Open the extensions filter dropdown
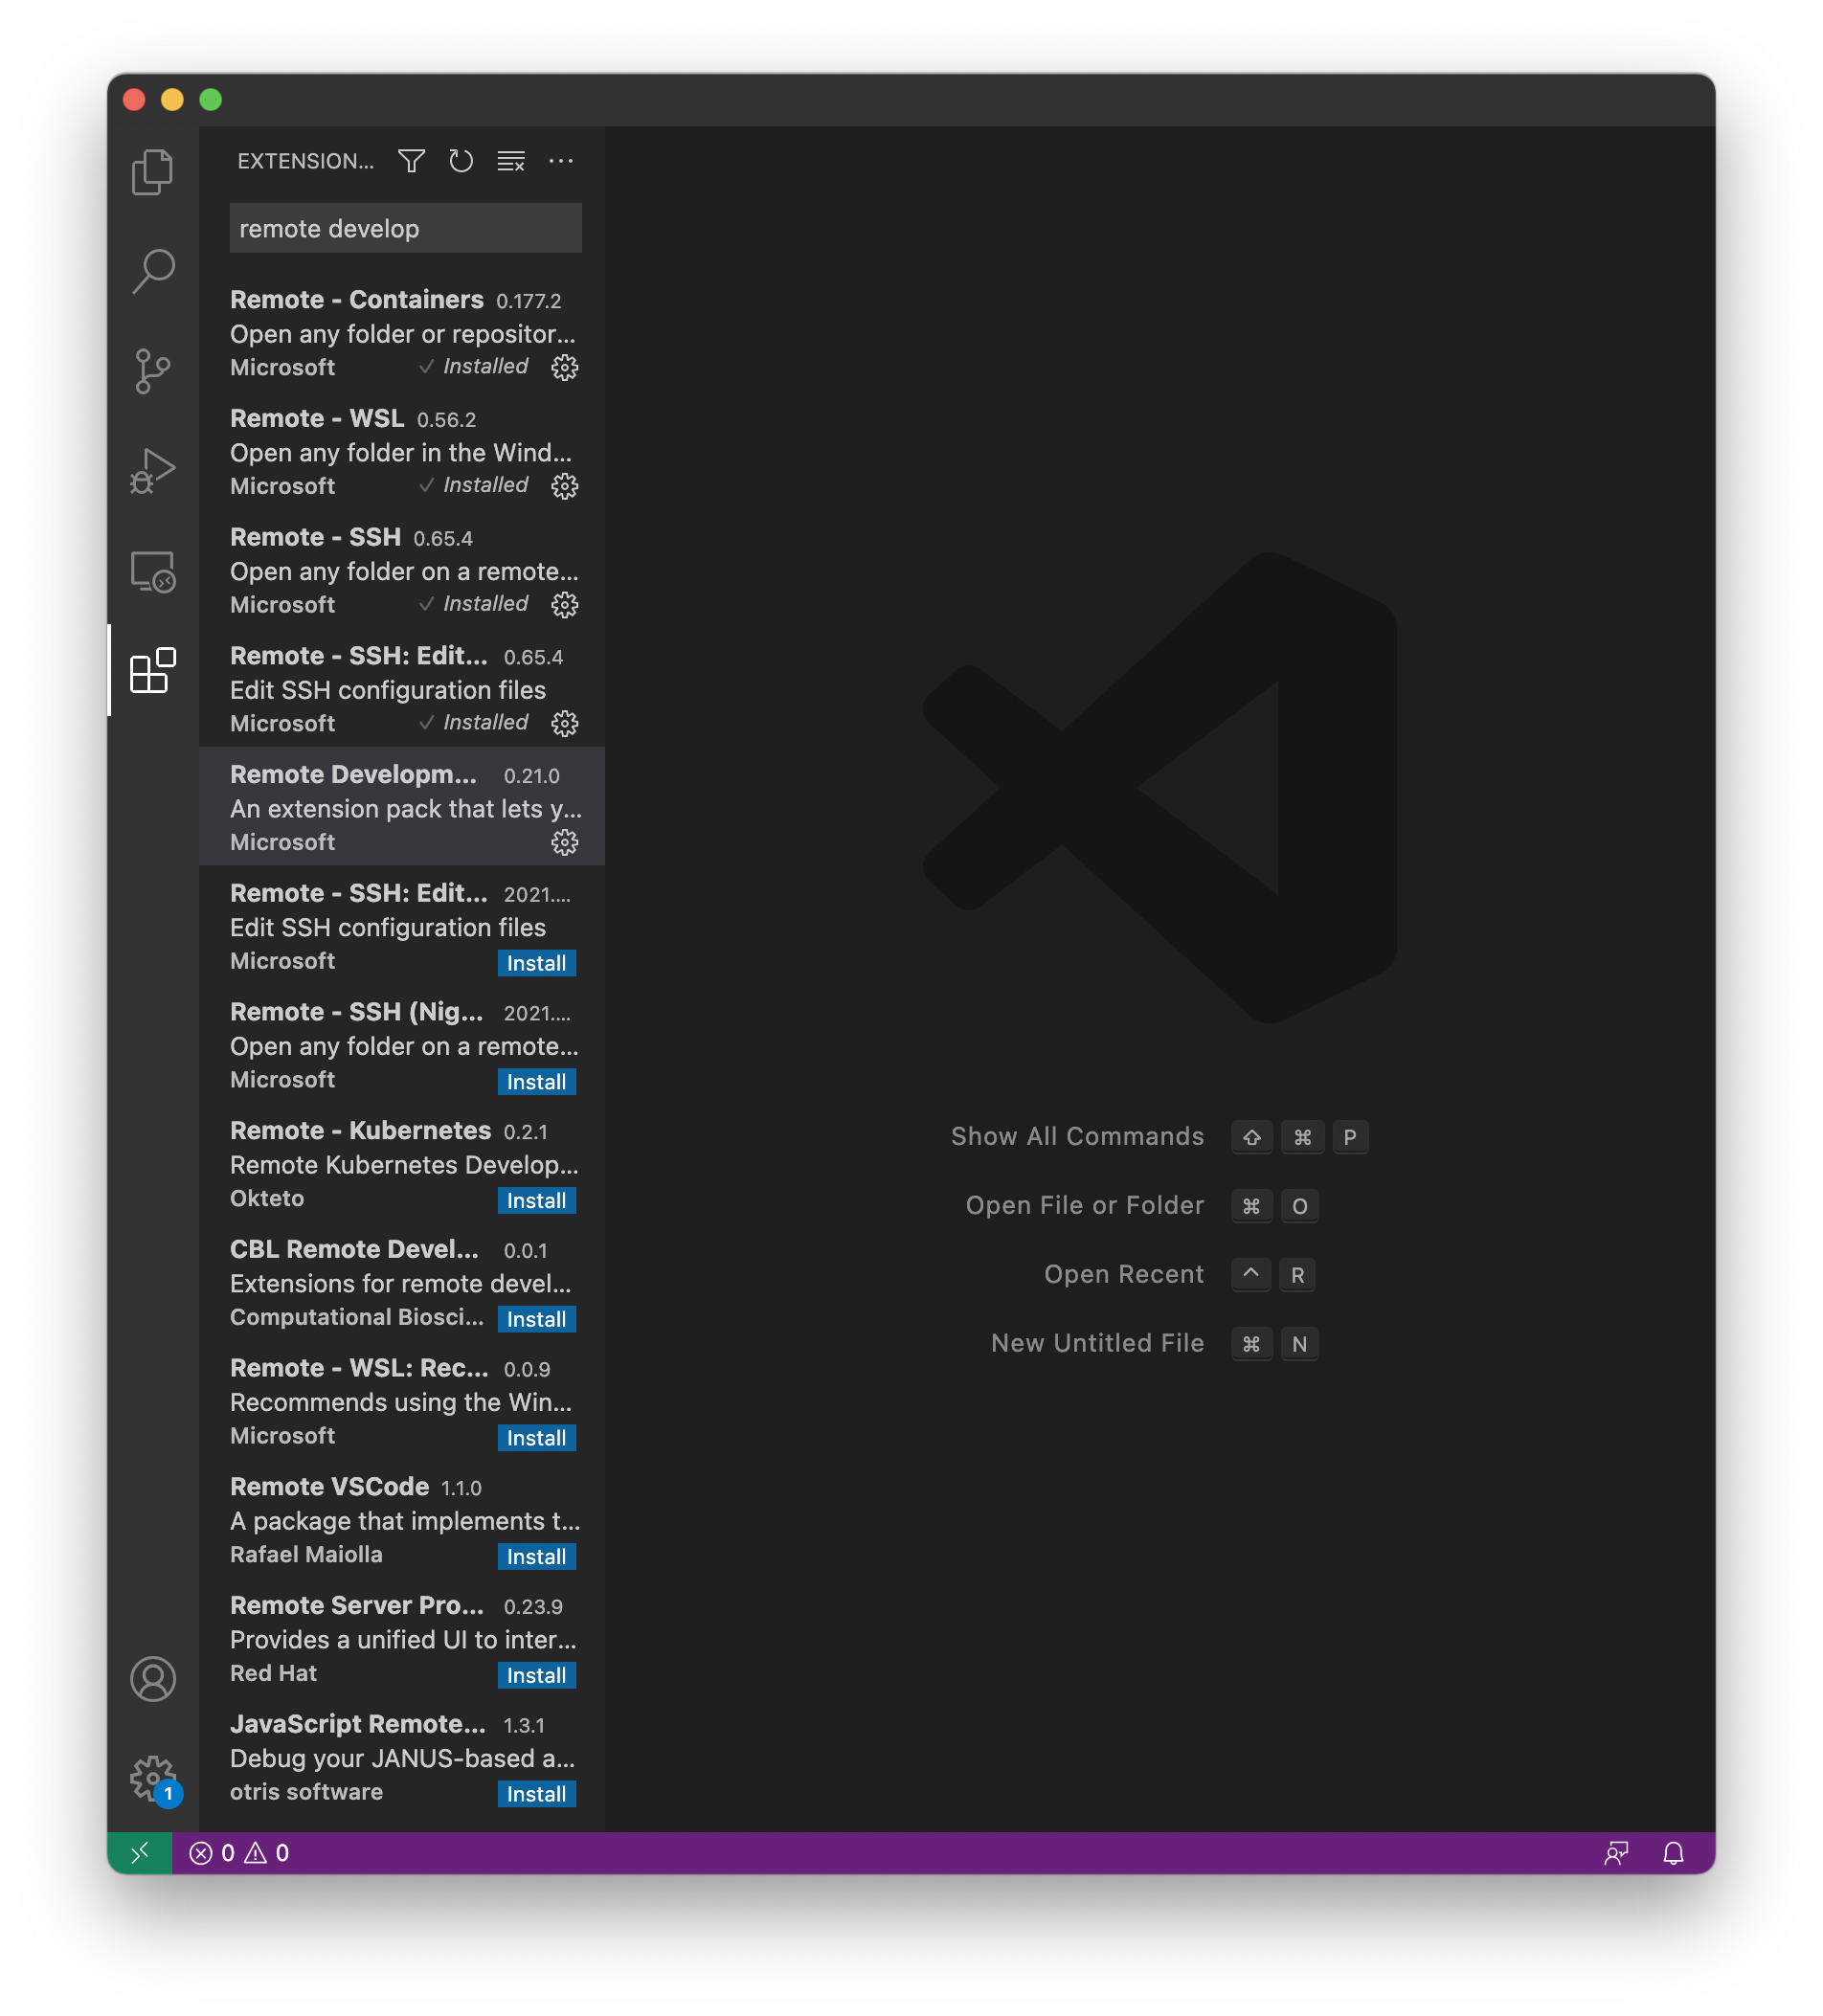Screen dimensions: 1823x2016 click(x=411, y=161)
